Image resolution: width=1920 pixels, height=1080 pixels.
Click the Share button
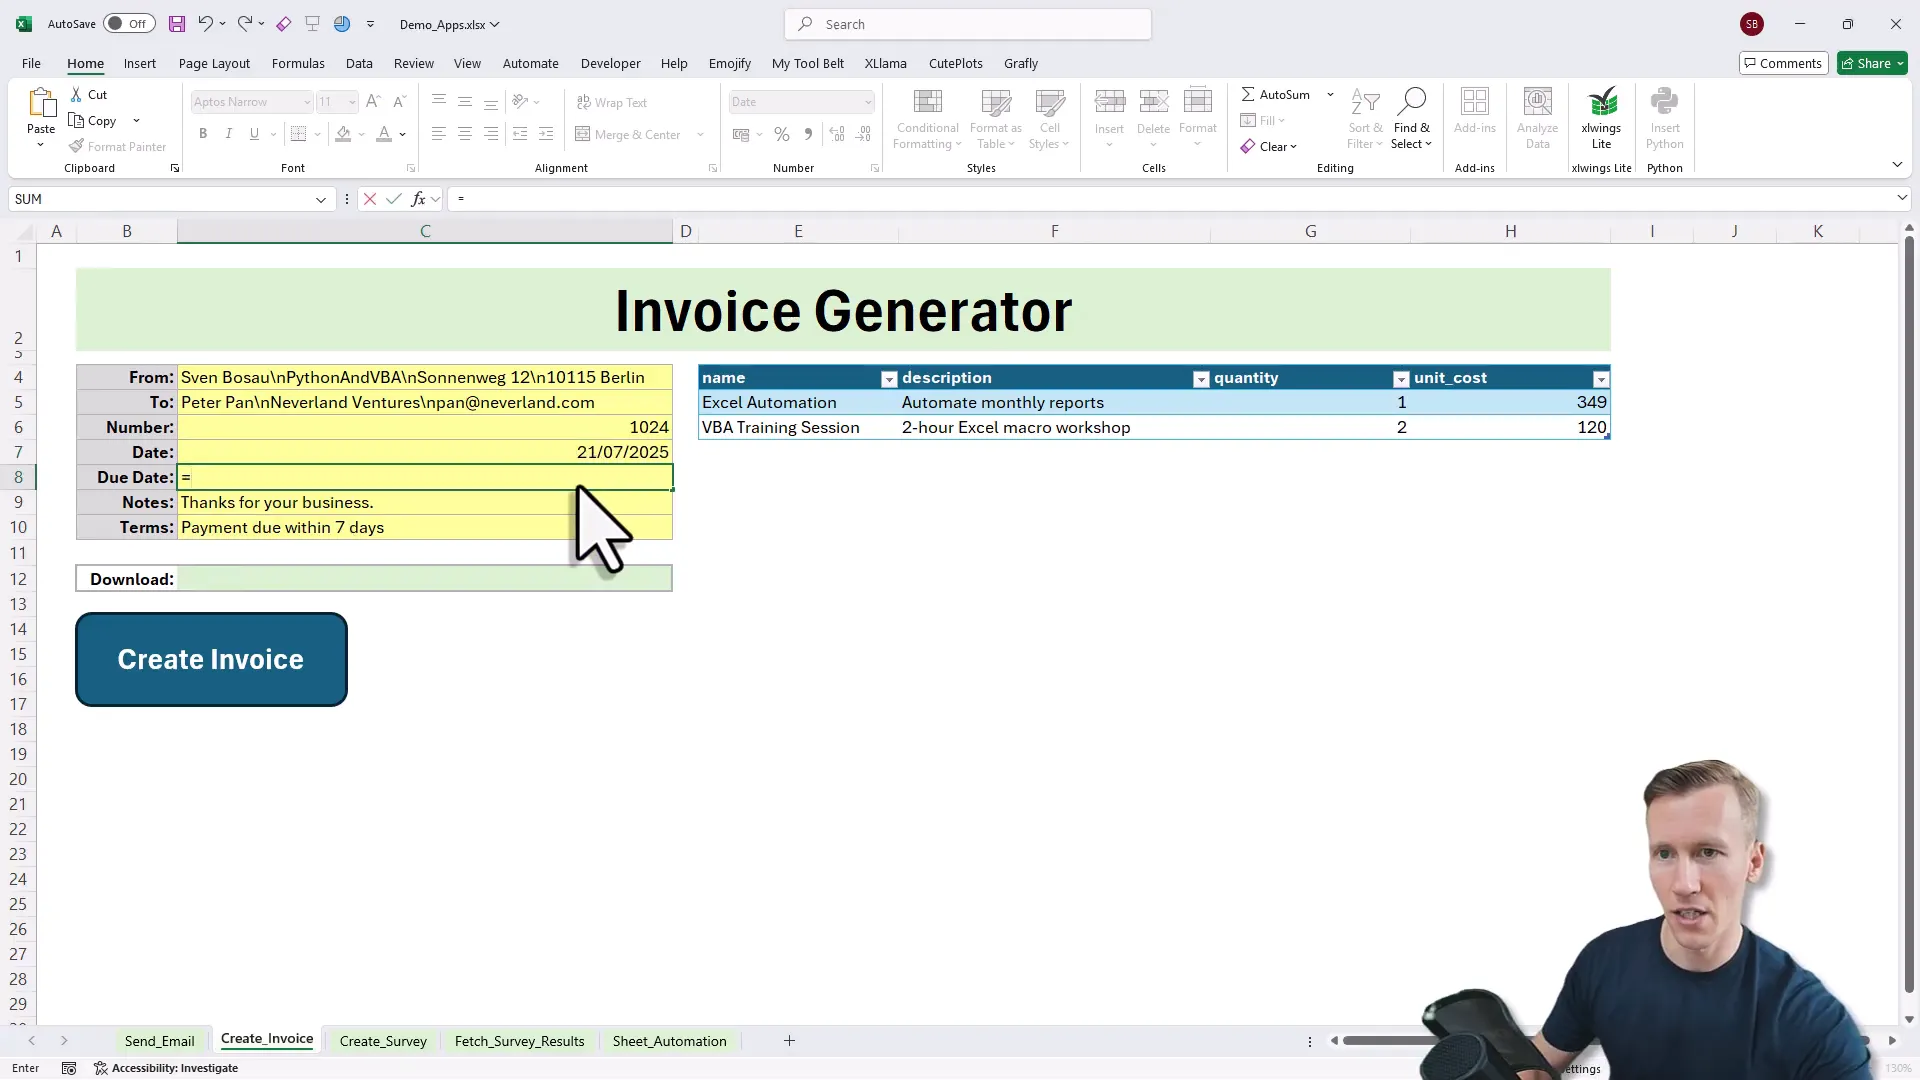click(x=1869, y=63)
